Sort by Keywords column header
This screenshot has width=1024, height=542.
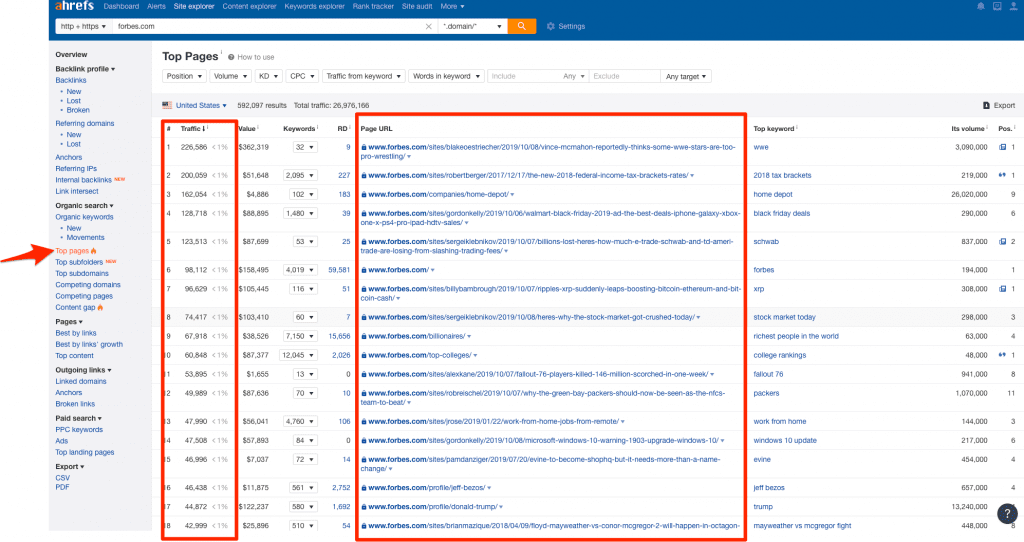299,129
